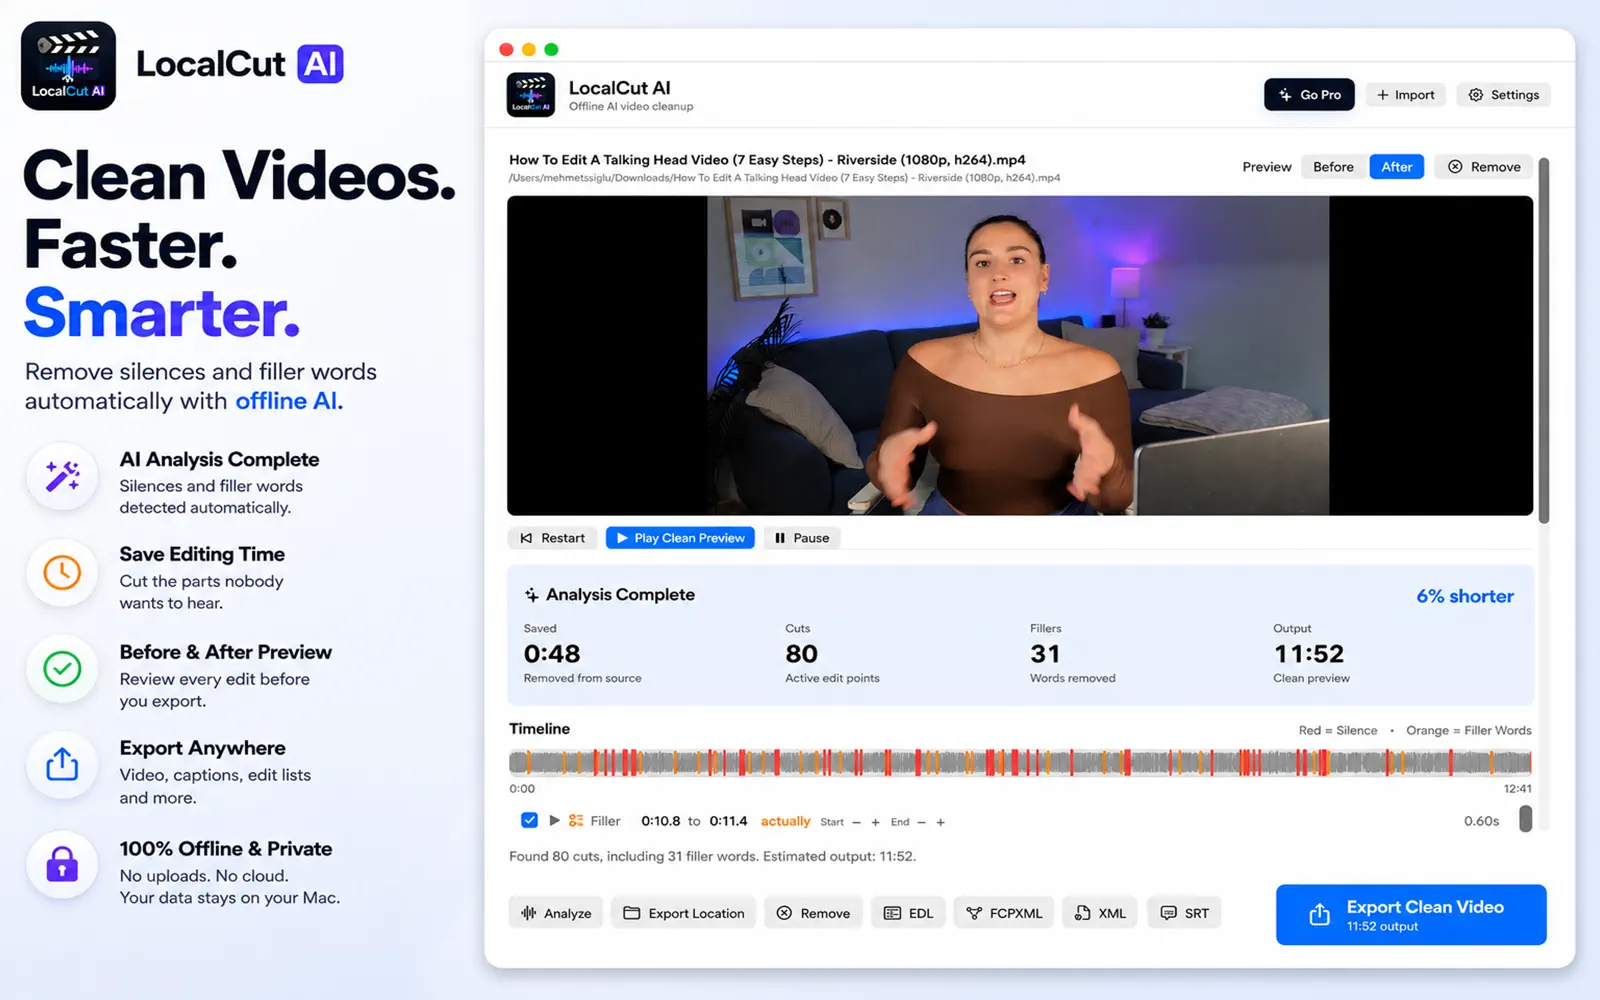Image resolution: width=1600 pixels, height=1000 pixels.
Task: Switch preview to After
Action: [1396, 167]
